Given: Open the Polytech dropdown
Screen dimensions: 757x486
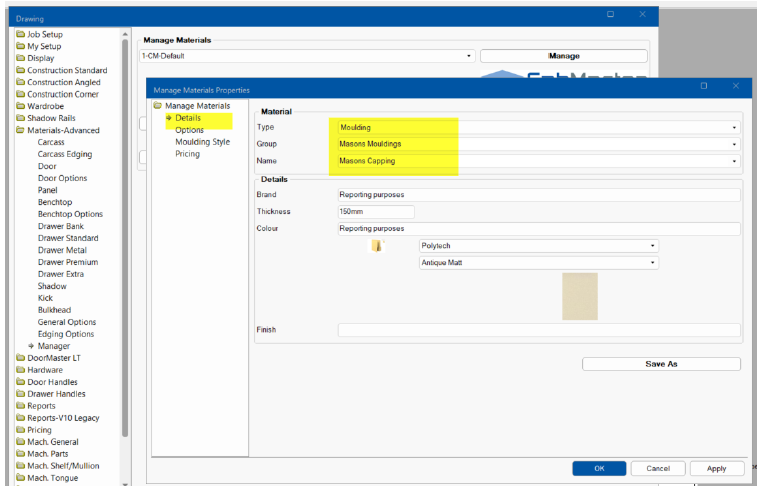Looking at the screenshot, I should (x=539, y=246).
